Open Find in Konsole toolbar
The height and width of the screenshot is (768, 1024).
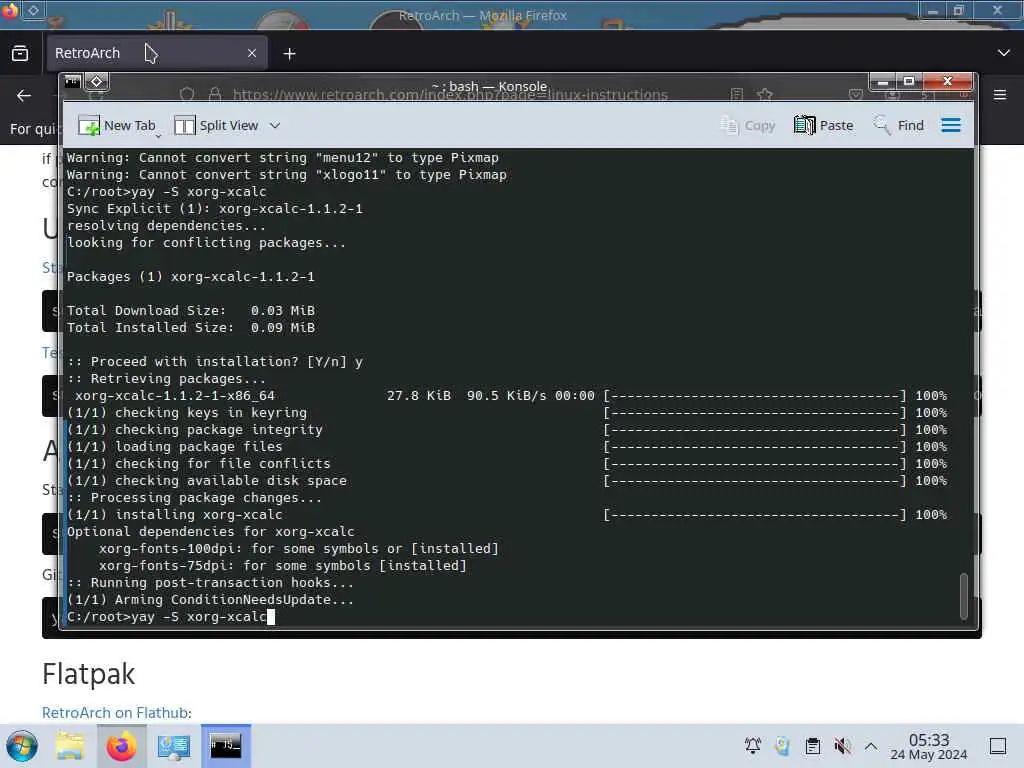coord(899,125)
